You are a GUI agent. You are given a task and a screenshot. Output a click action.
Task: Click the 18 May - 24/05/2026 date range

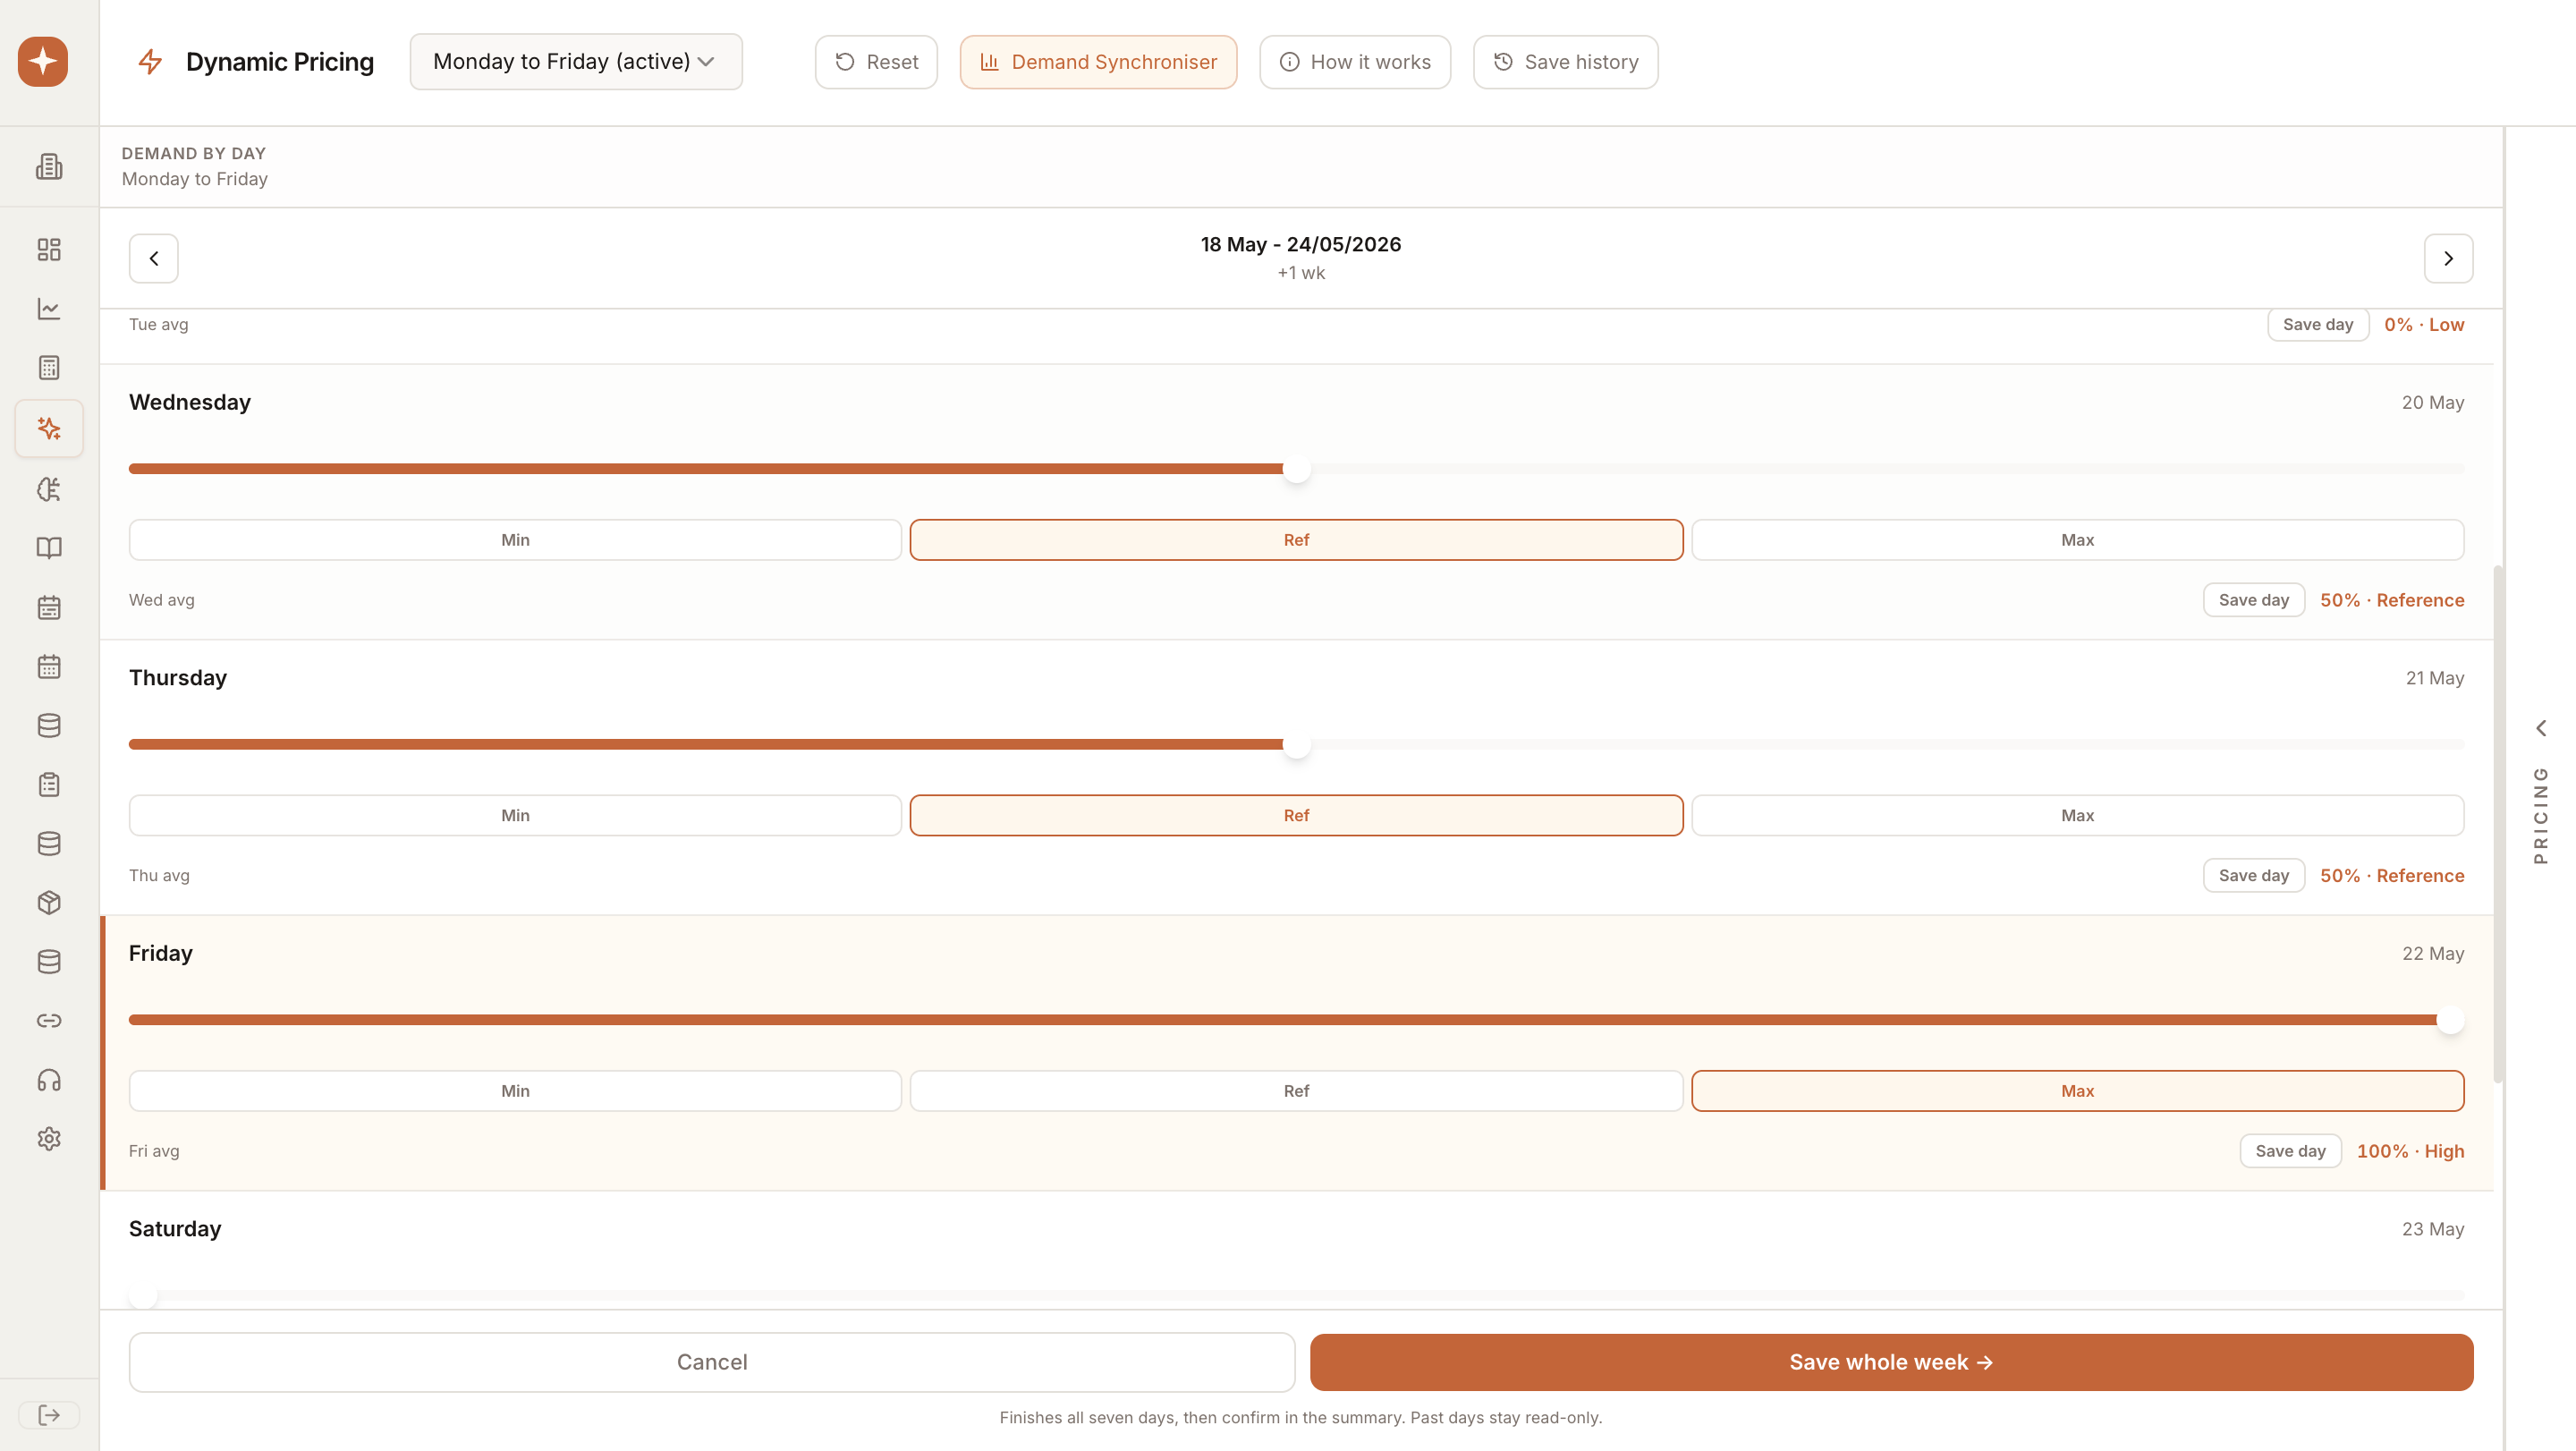click(1301, 245)
